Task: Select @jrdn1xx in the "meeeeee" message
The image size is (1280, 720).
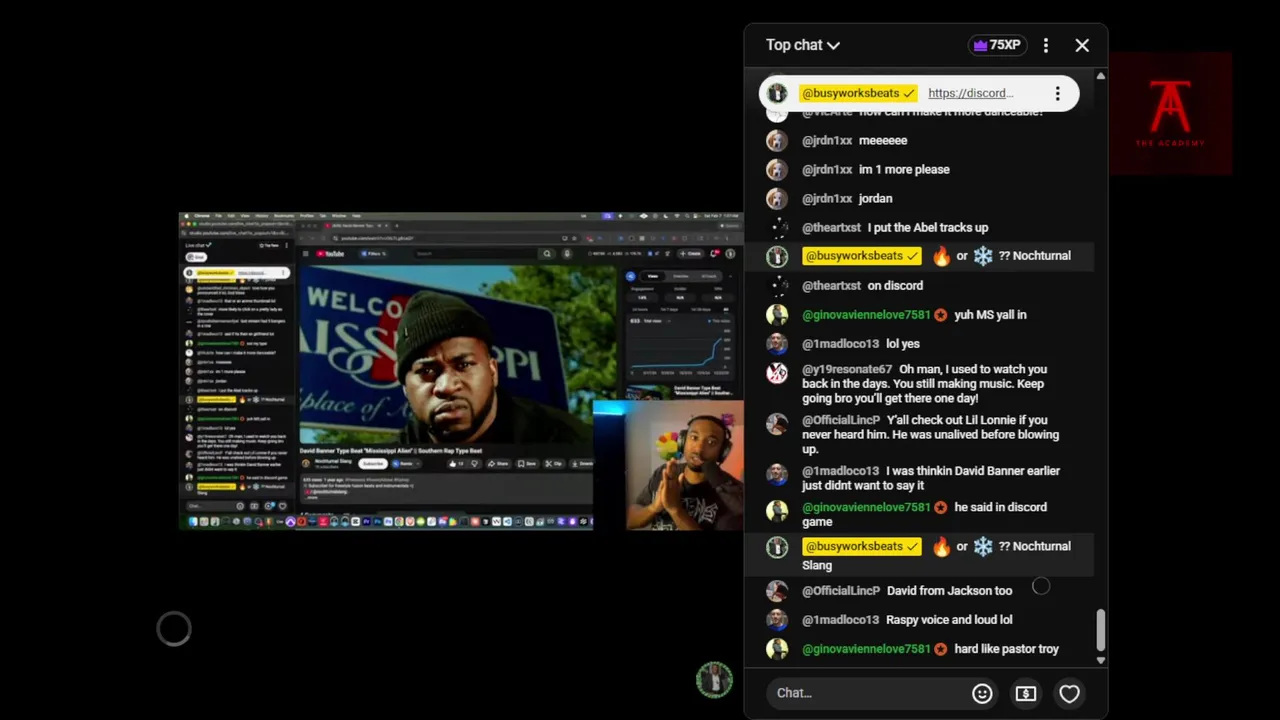Action: click(x=827, y=141)
